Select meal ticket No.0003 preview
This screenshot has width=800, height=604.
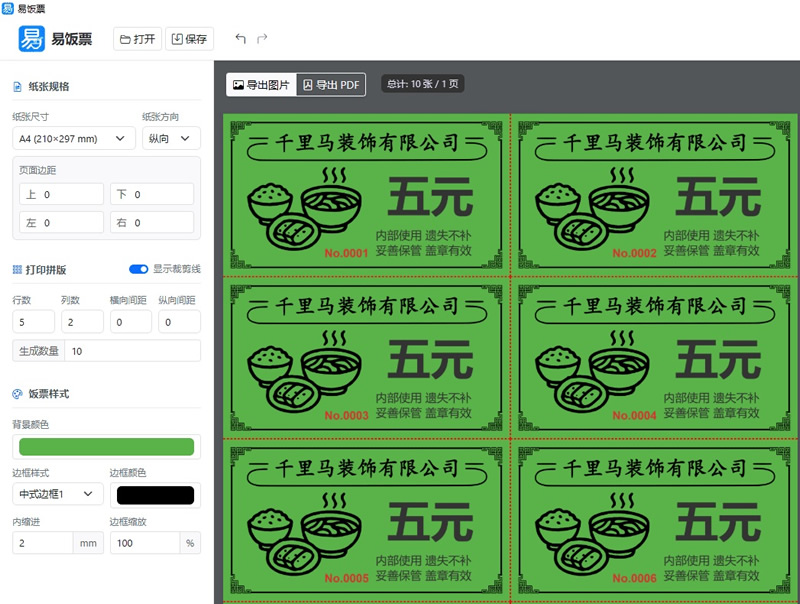coord(366,358)
